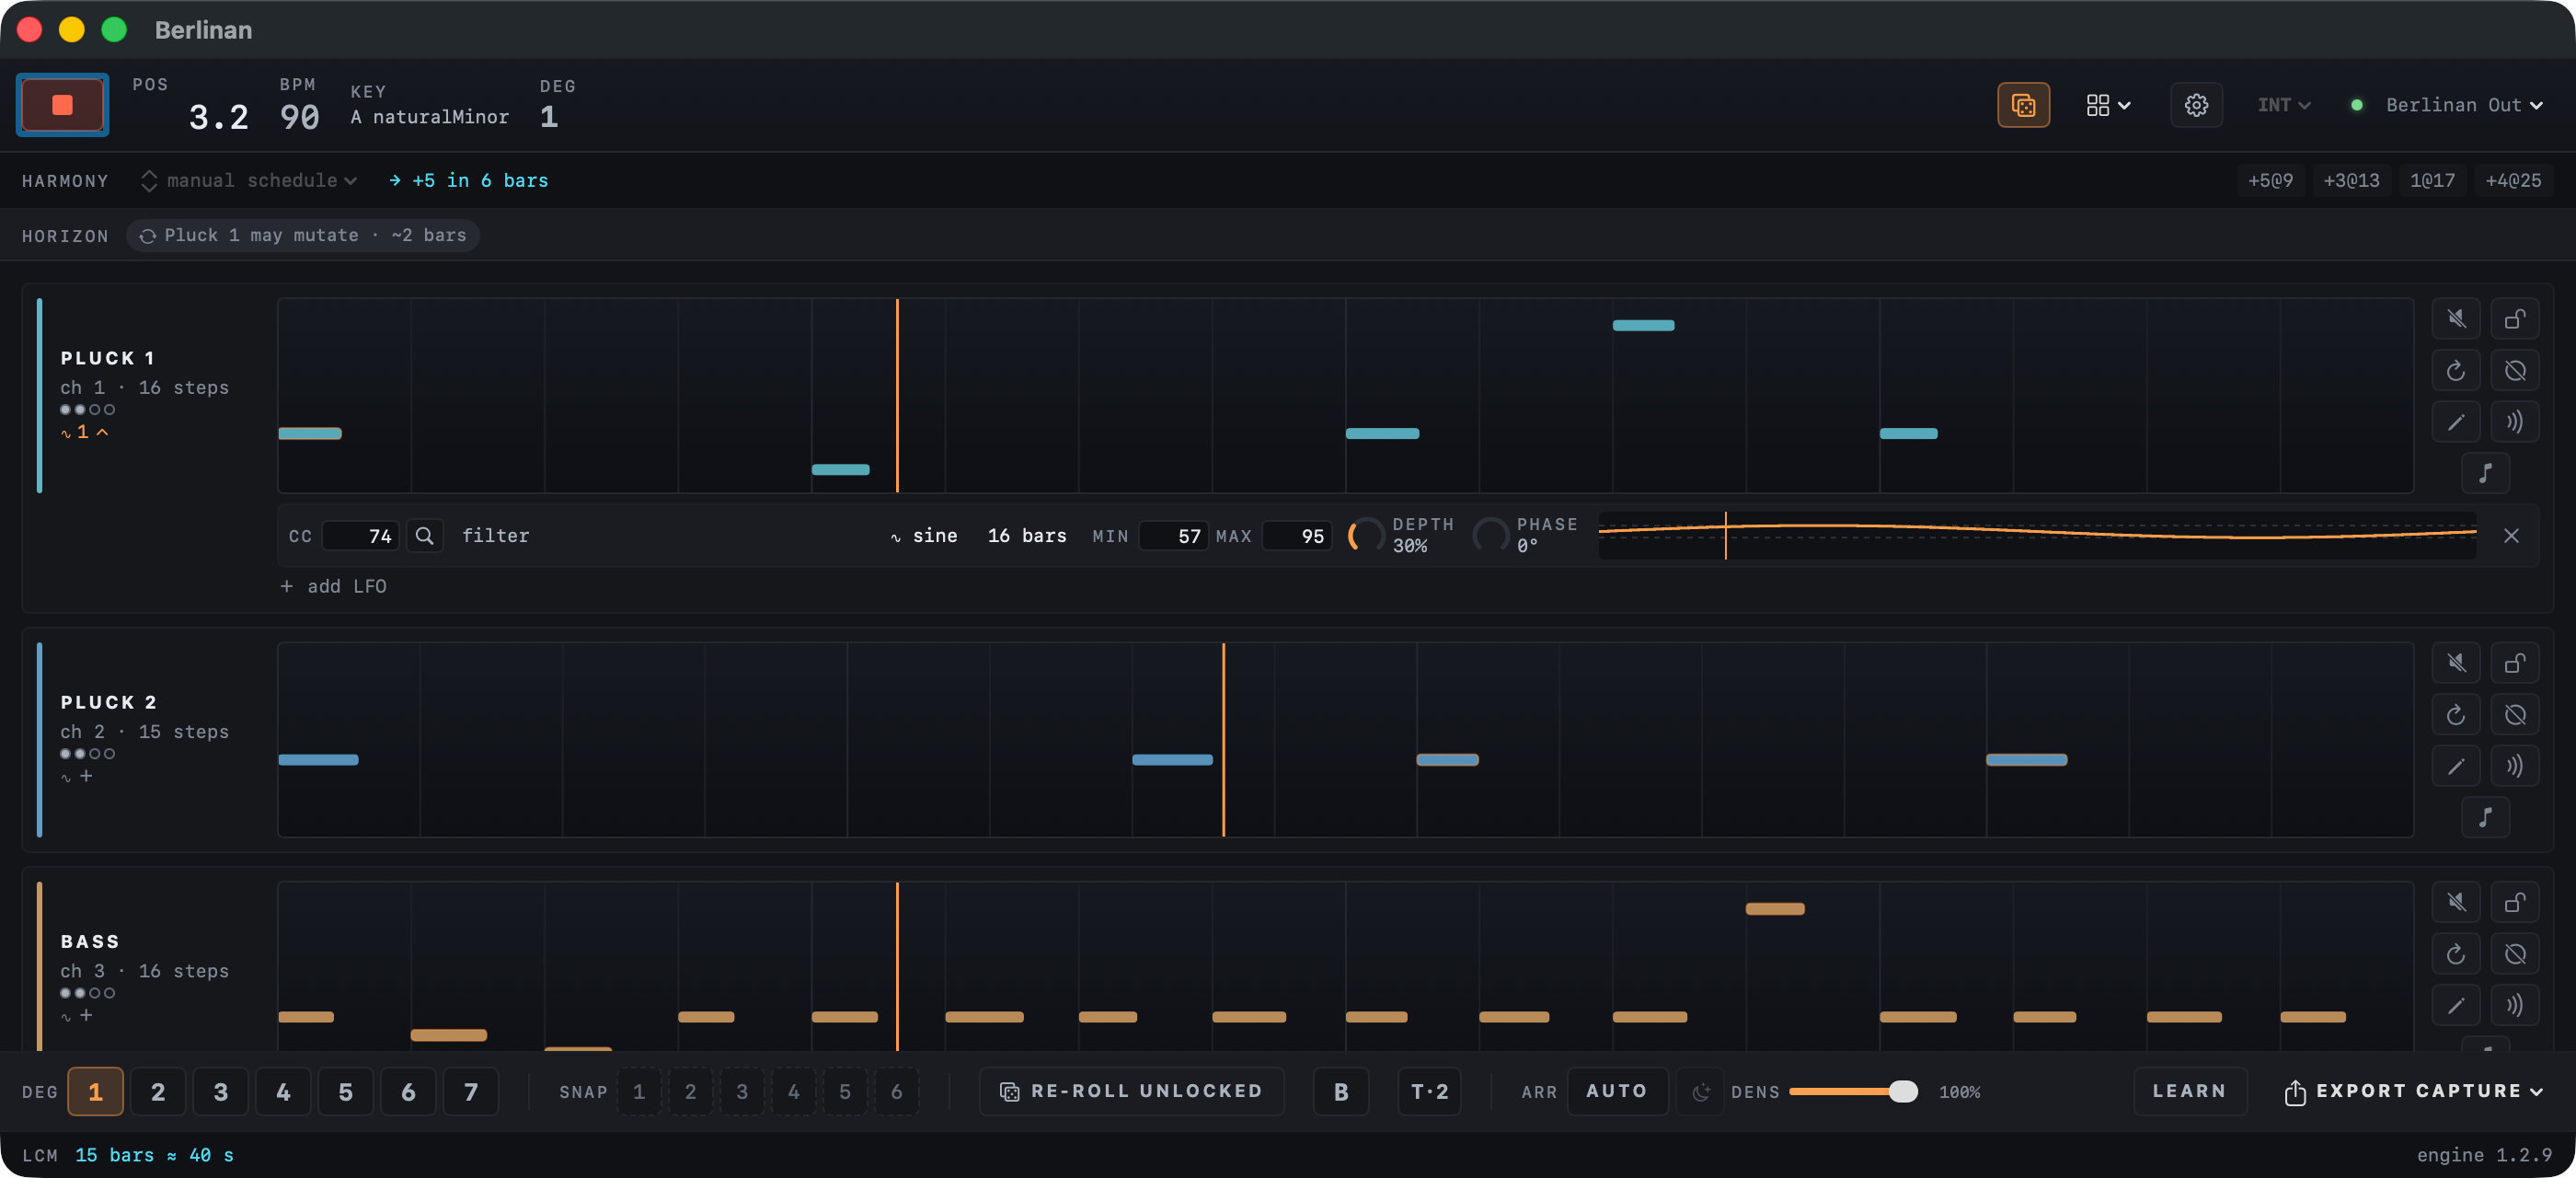Click the CC search magnifier icon

[425, 536]
